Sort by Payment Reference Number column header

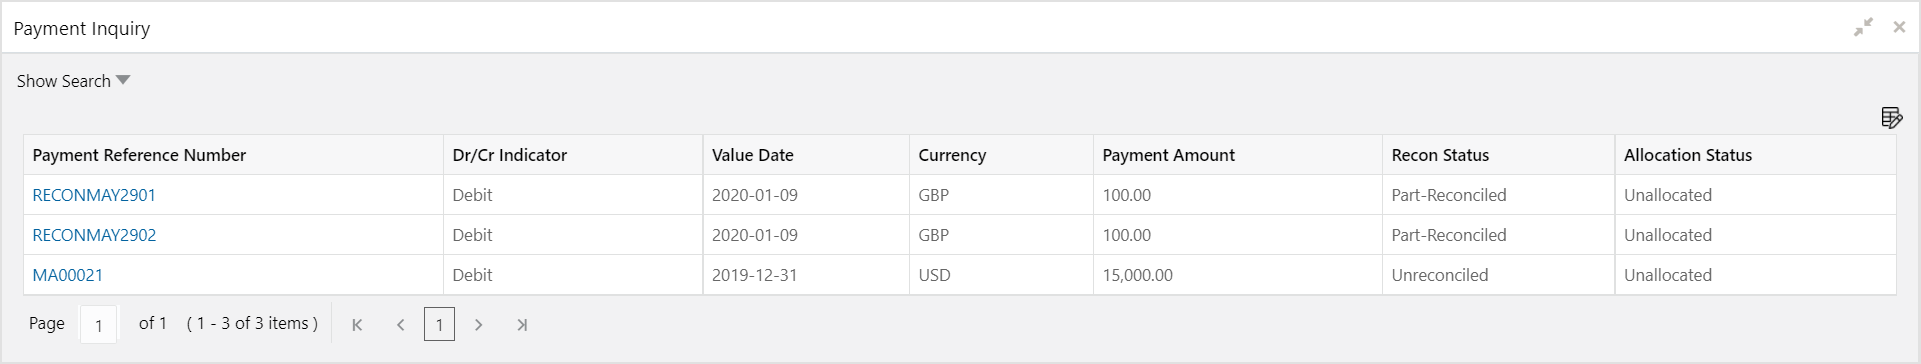(139, 155)
